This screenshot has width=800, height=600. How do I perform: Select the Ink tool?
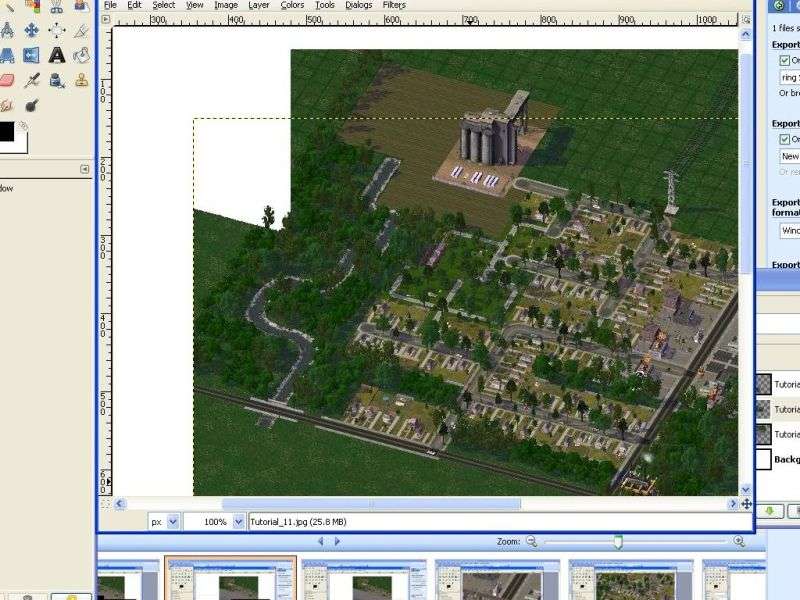click(x=57, y=80)
